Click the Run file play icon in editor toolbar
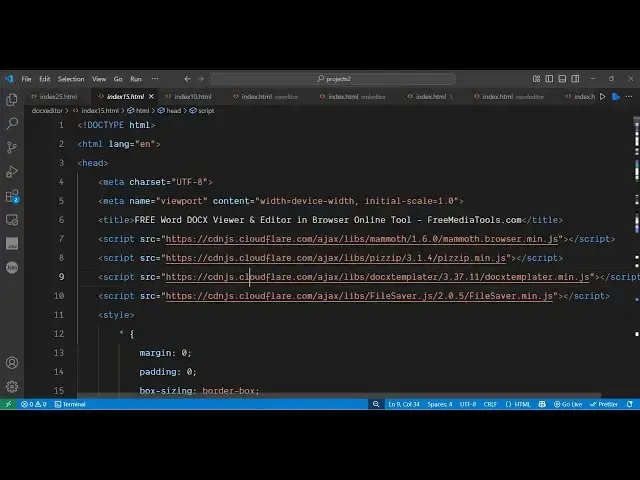640x480 pixels. [x=602, y=97]
